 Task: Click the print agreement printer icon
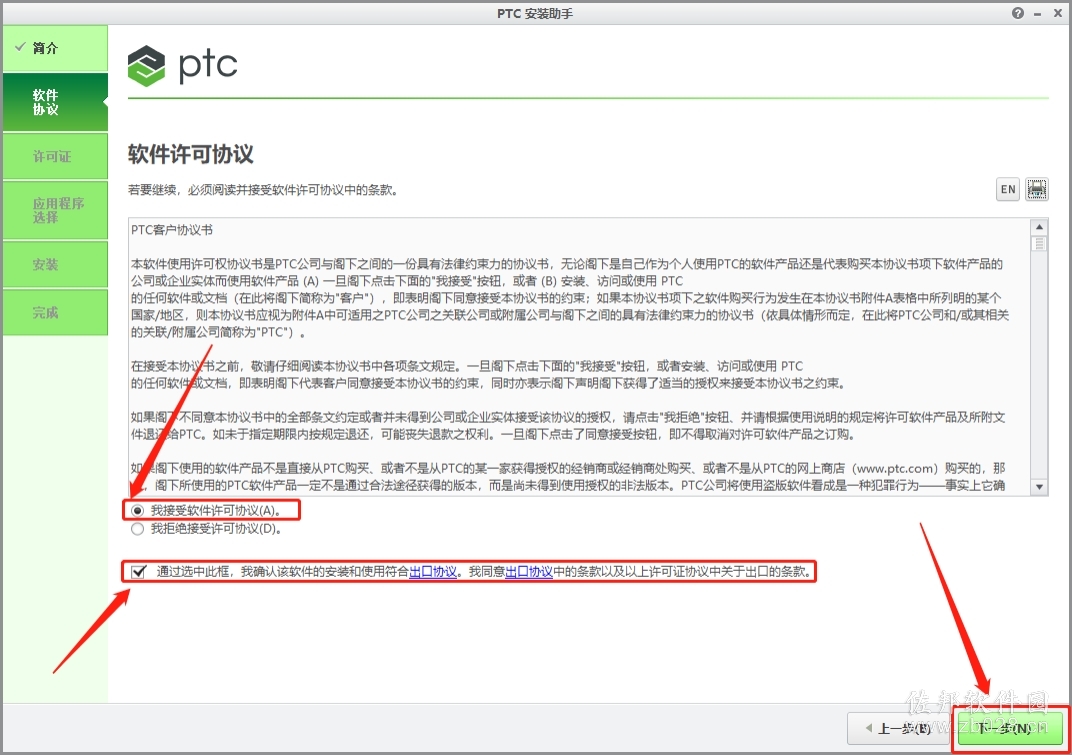coord(1036,189)
